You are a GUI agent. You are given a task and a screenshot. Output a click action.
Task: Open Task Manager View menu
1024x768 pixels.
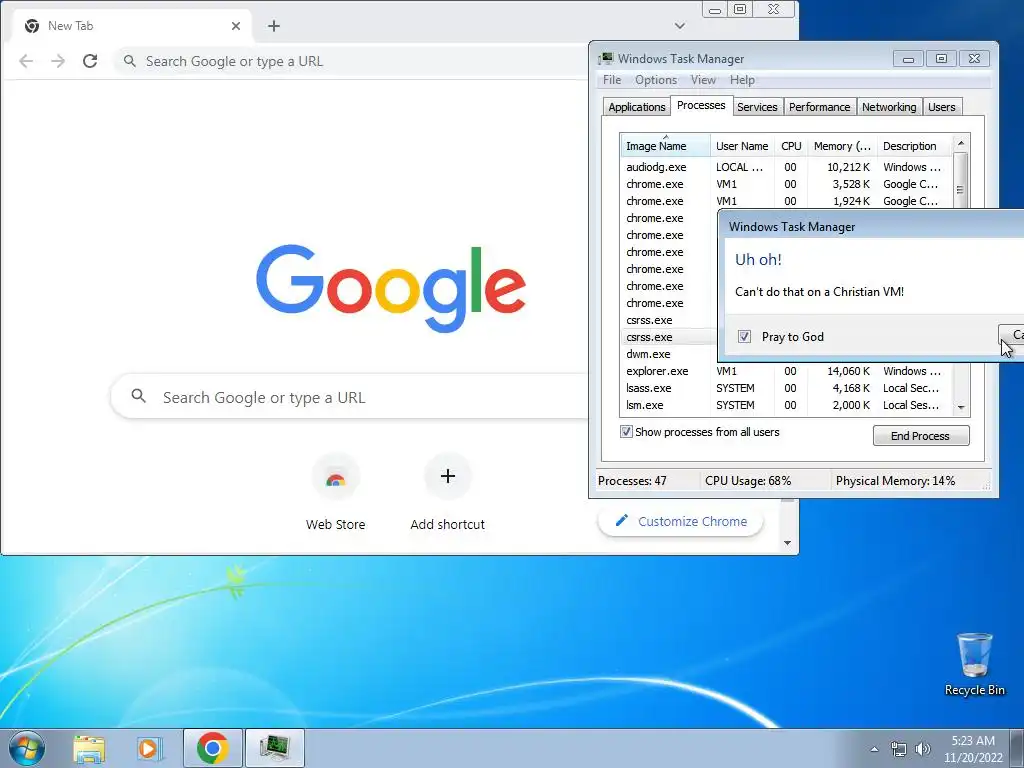703,80
